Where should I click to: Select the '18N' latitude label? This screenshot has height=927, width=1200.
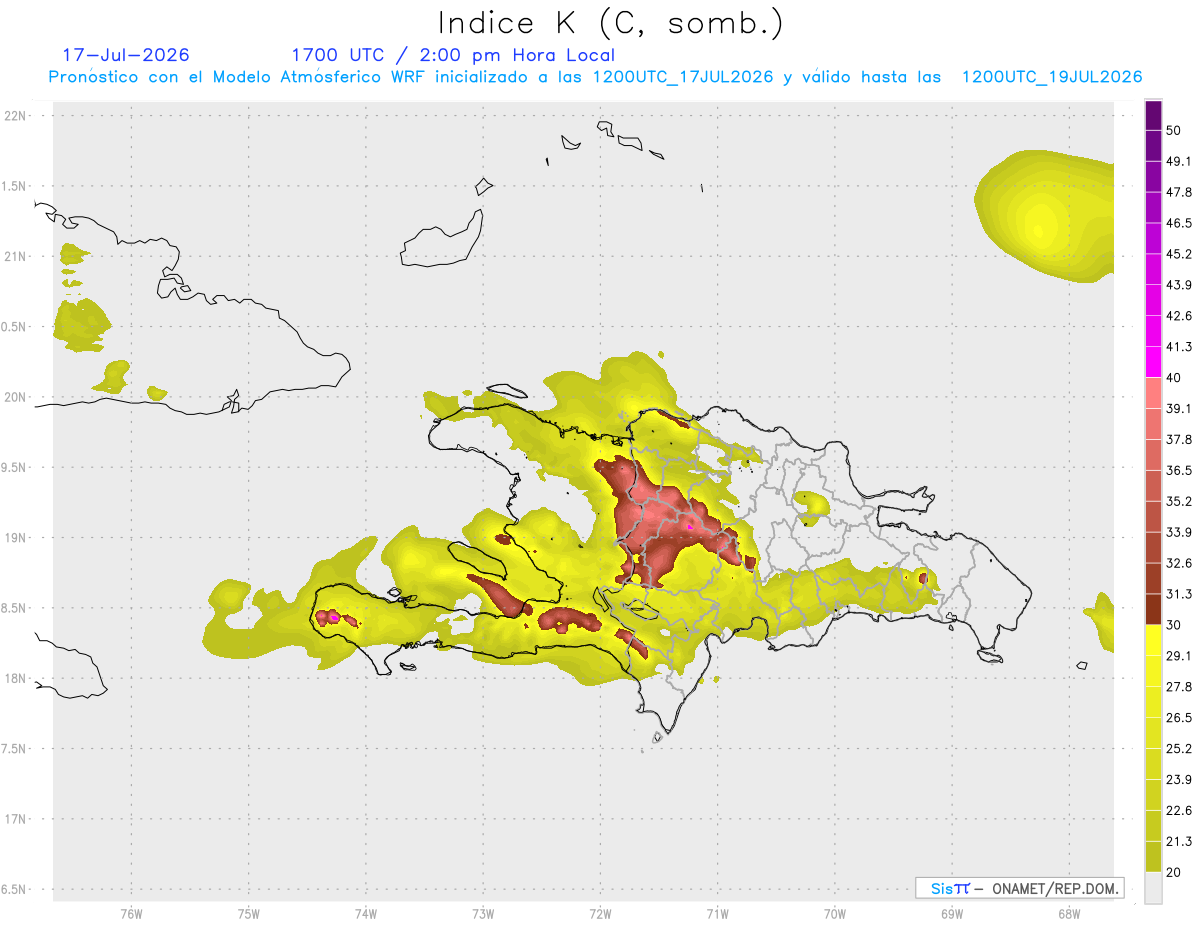coord(17,678)
